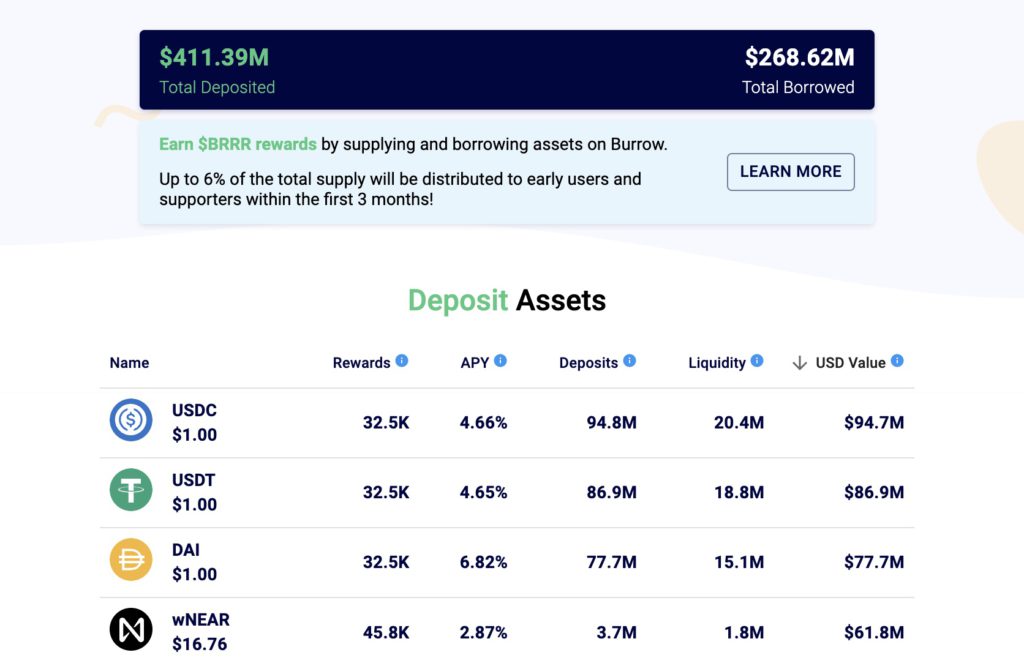Screen dimensions: 1024x666
Task: Click DAI APY value 6.82%
Action: (x=483, y=562)
